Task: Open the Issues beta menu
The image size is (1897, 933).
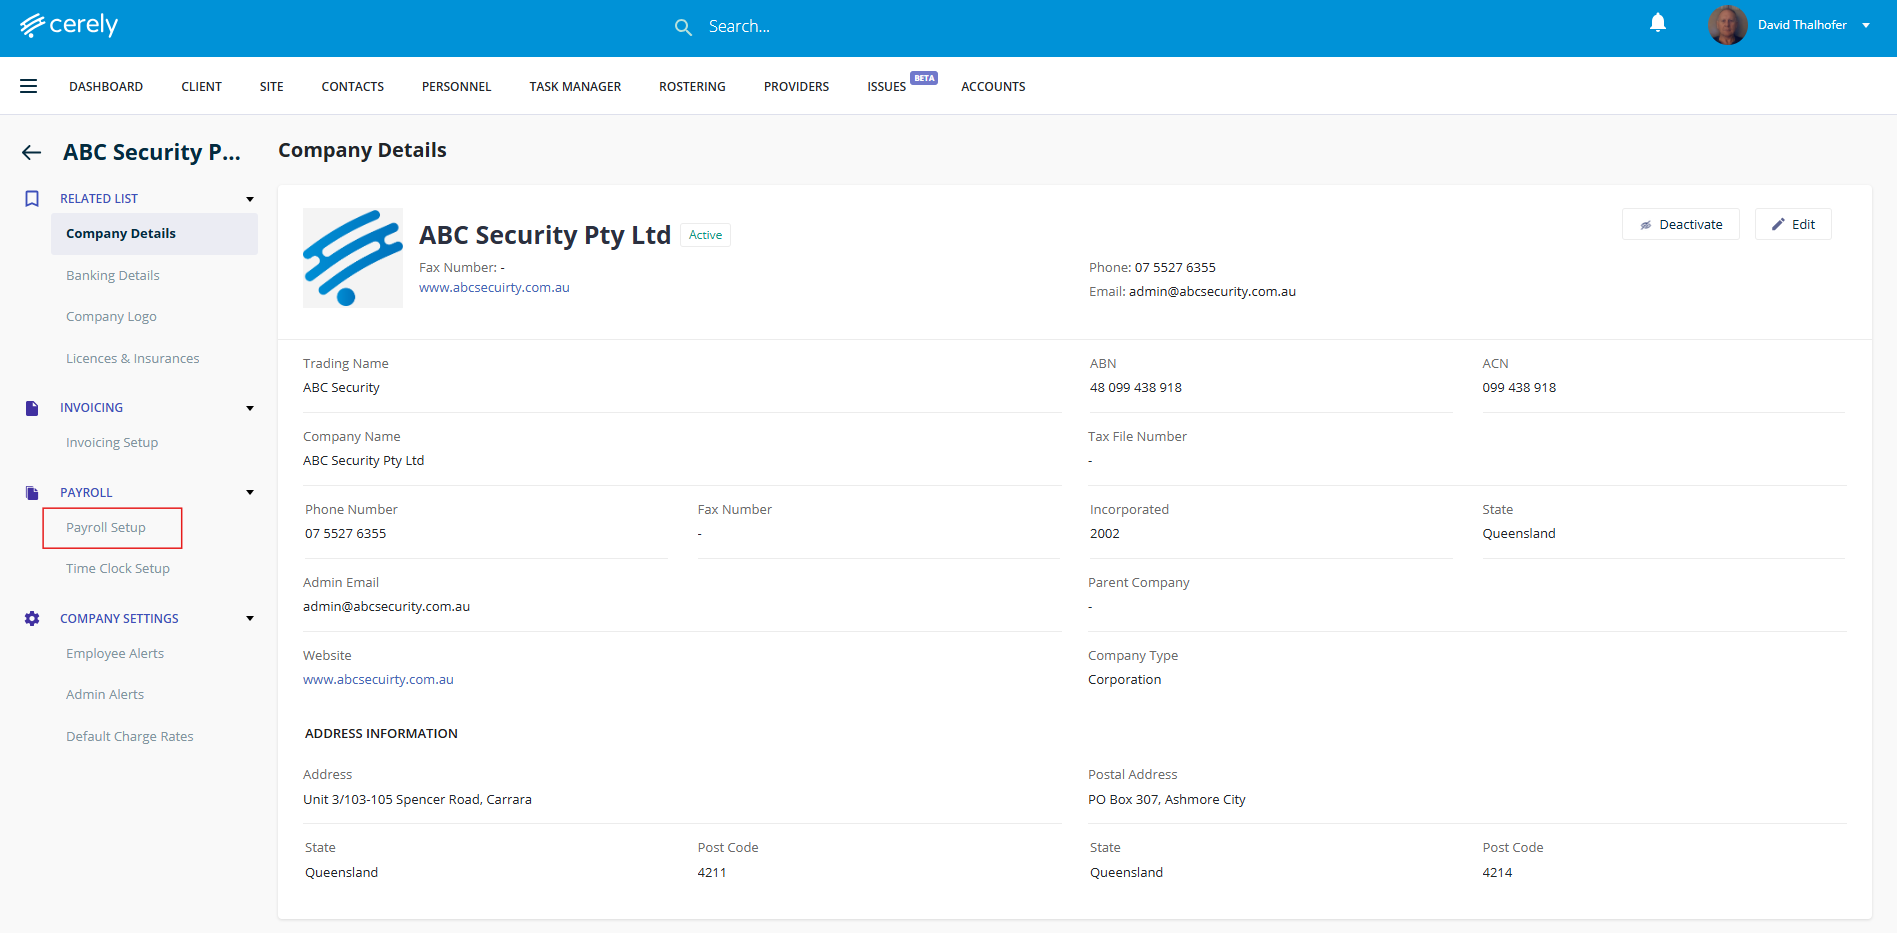Action: click(902, 84)
